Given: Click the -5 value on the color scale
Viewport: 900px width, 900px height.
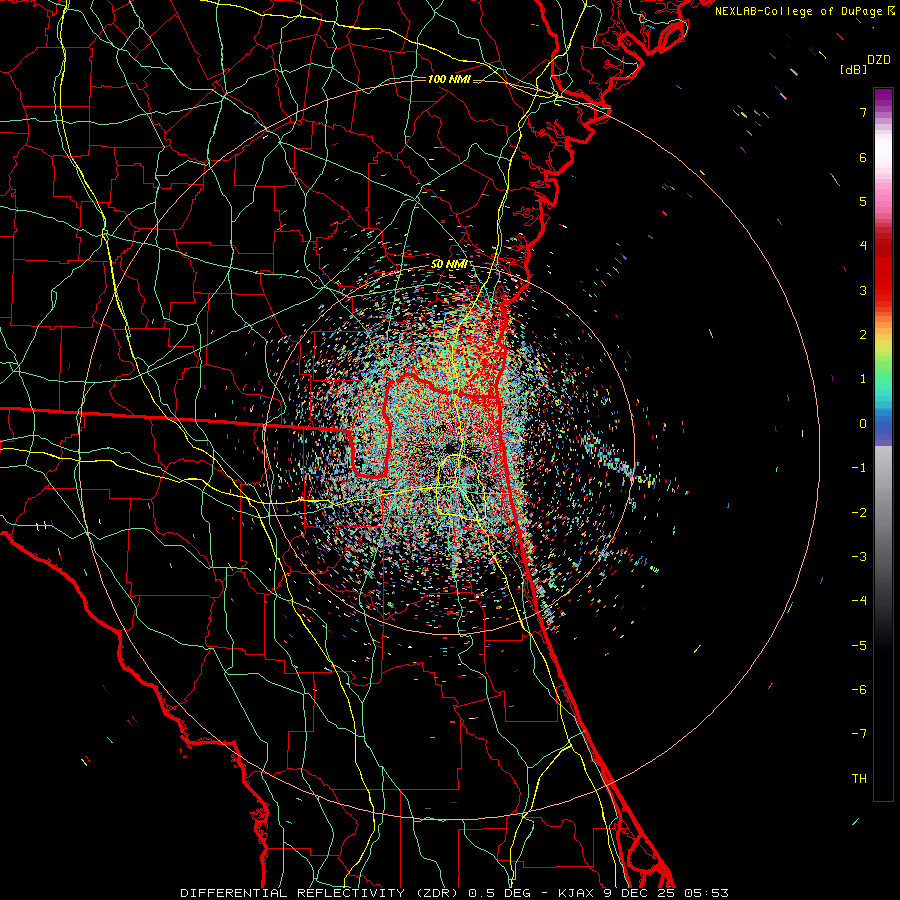Looking at the screenshot, I should point(859,646).
